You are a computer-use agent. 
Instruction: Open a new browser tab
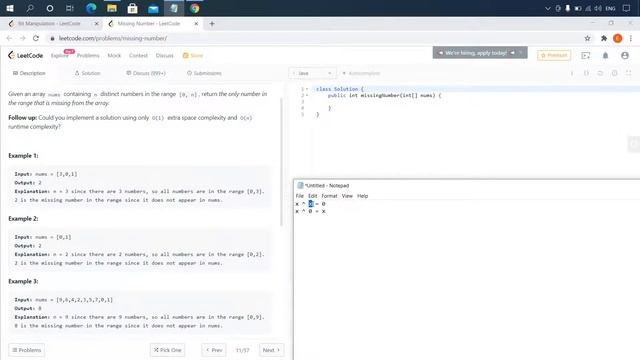(x=212, y=24)
